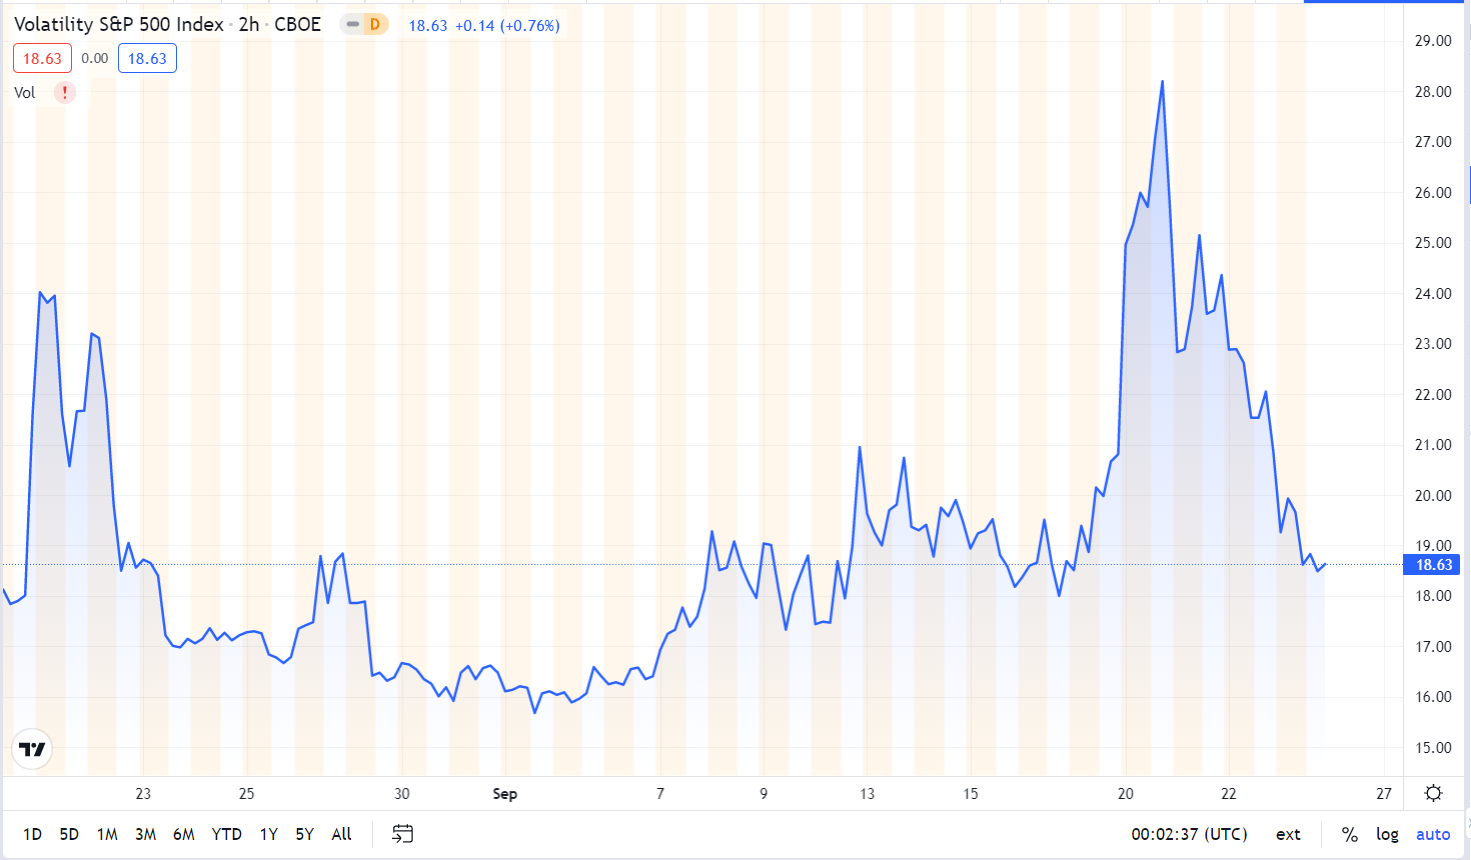
Task: Select the 5Y time range
Action: tap(305, 834)
